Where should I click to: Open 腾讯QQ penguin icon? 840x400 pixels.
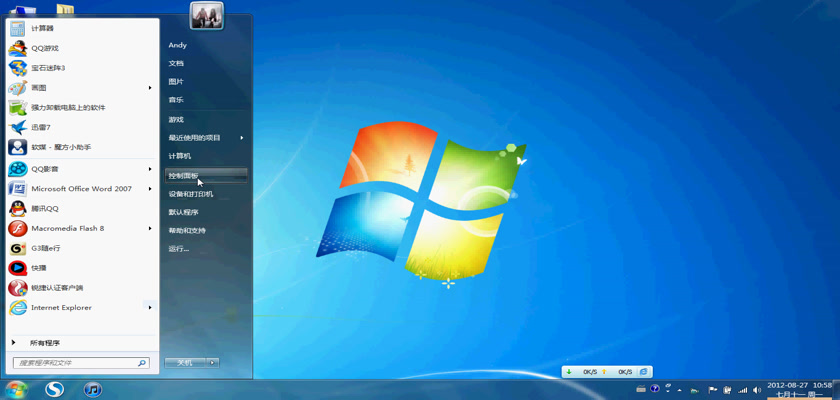18,209
